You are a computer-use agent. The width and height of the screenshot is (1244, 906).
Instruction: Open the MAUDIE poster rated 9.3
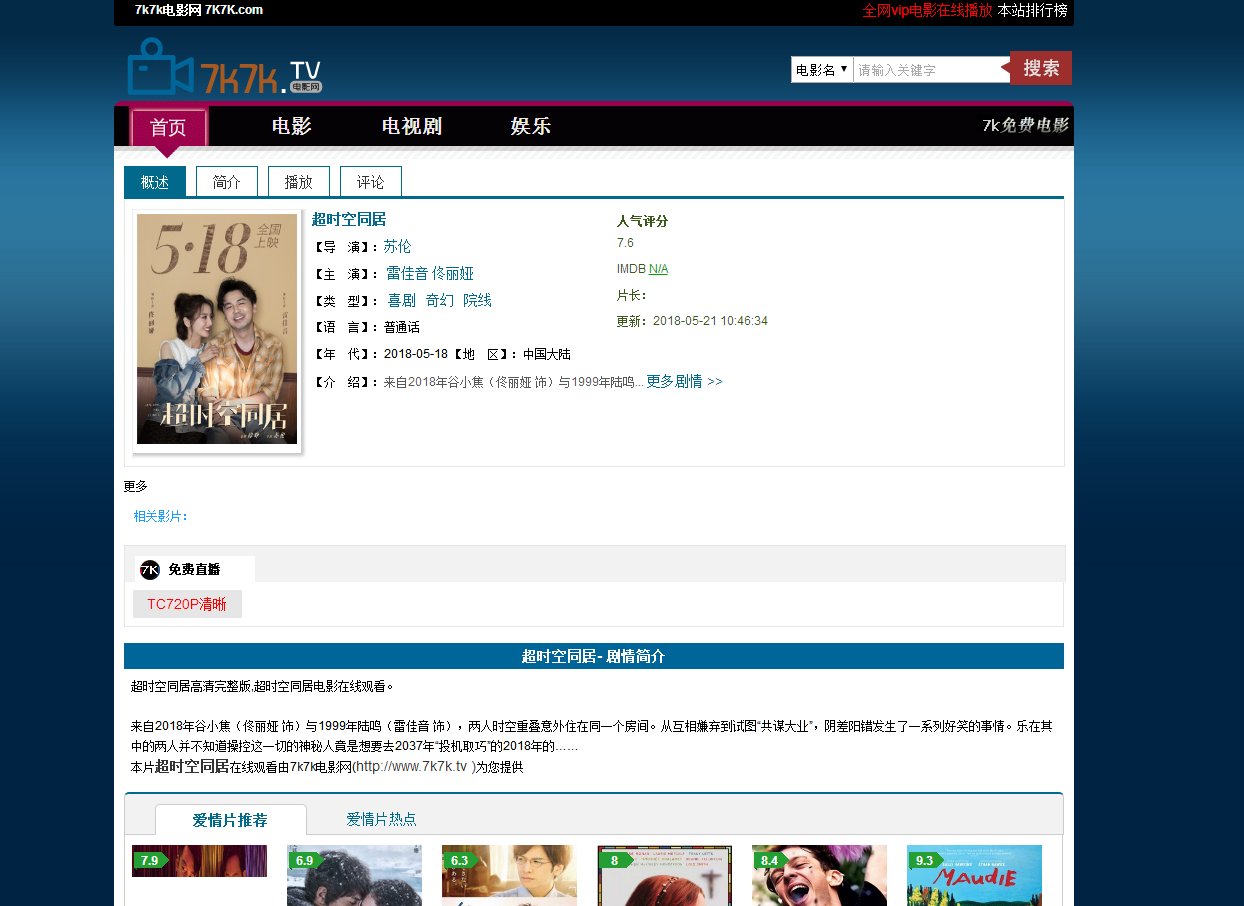(974, 876)
